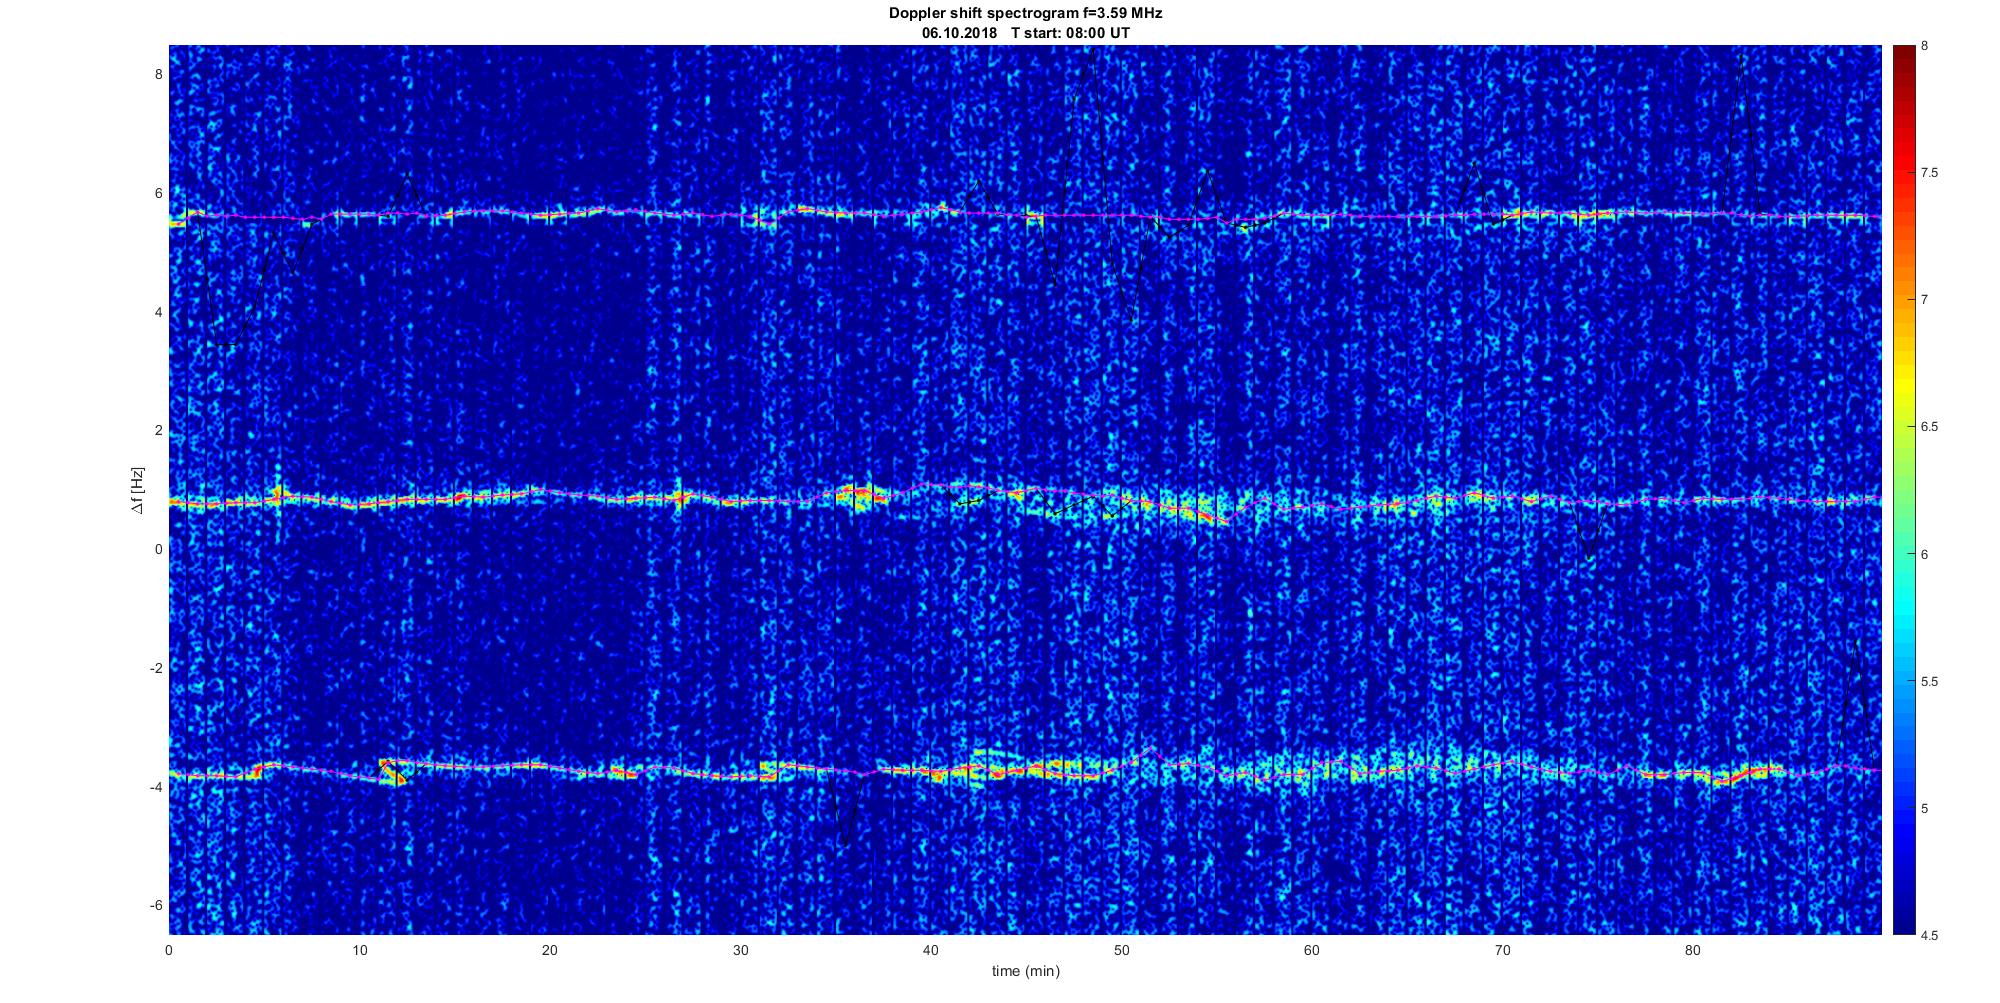
Task: Click the colorbar tick label 7.5
Action: coord(1929,173)
